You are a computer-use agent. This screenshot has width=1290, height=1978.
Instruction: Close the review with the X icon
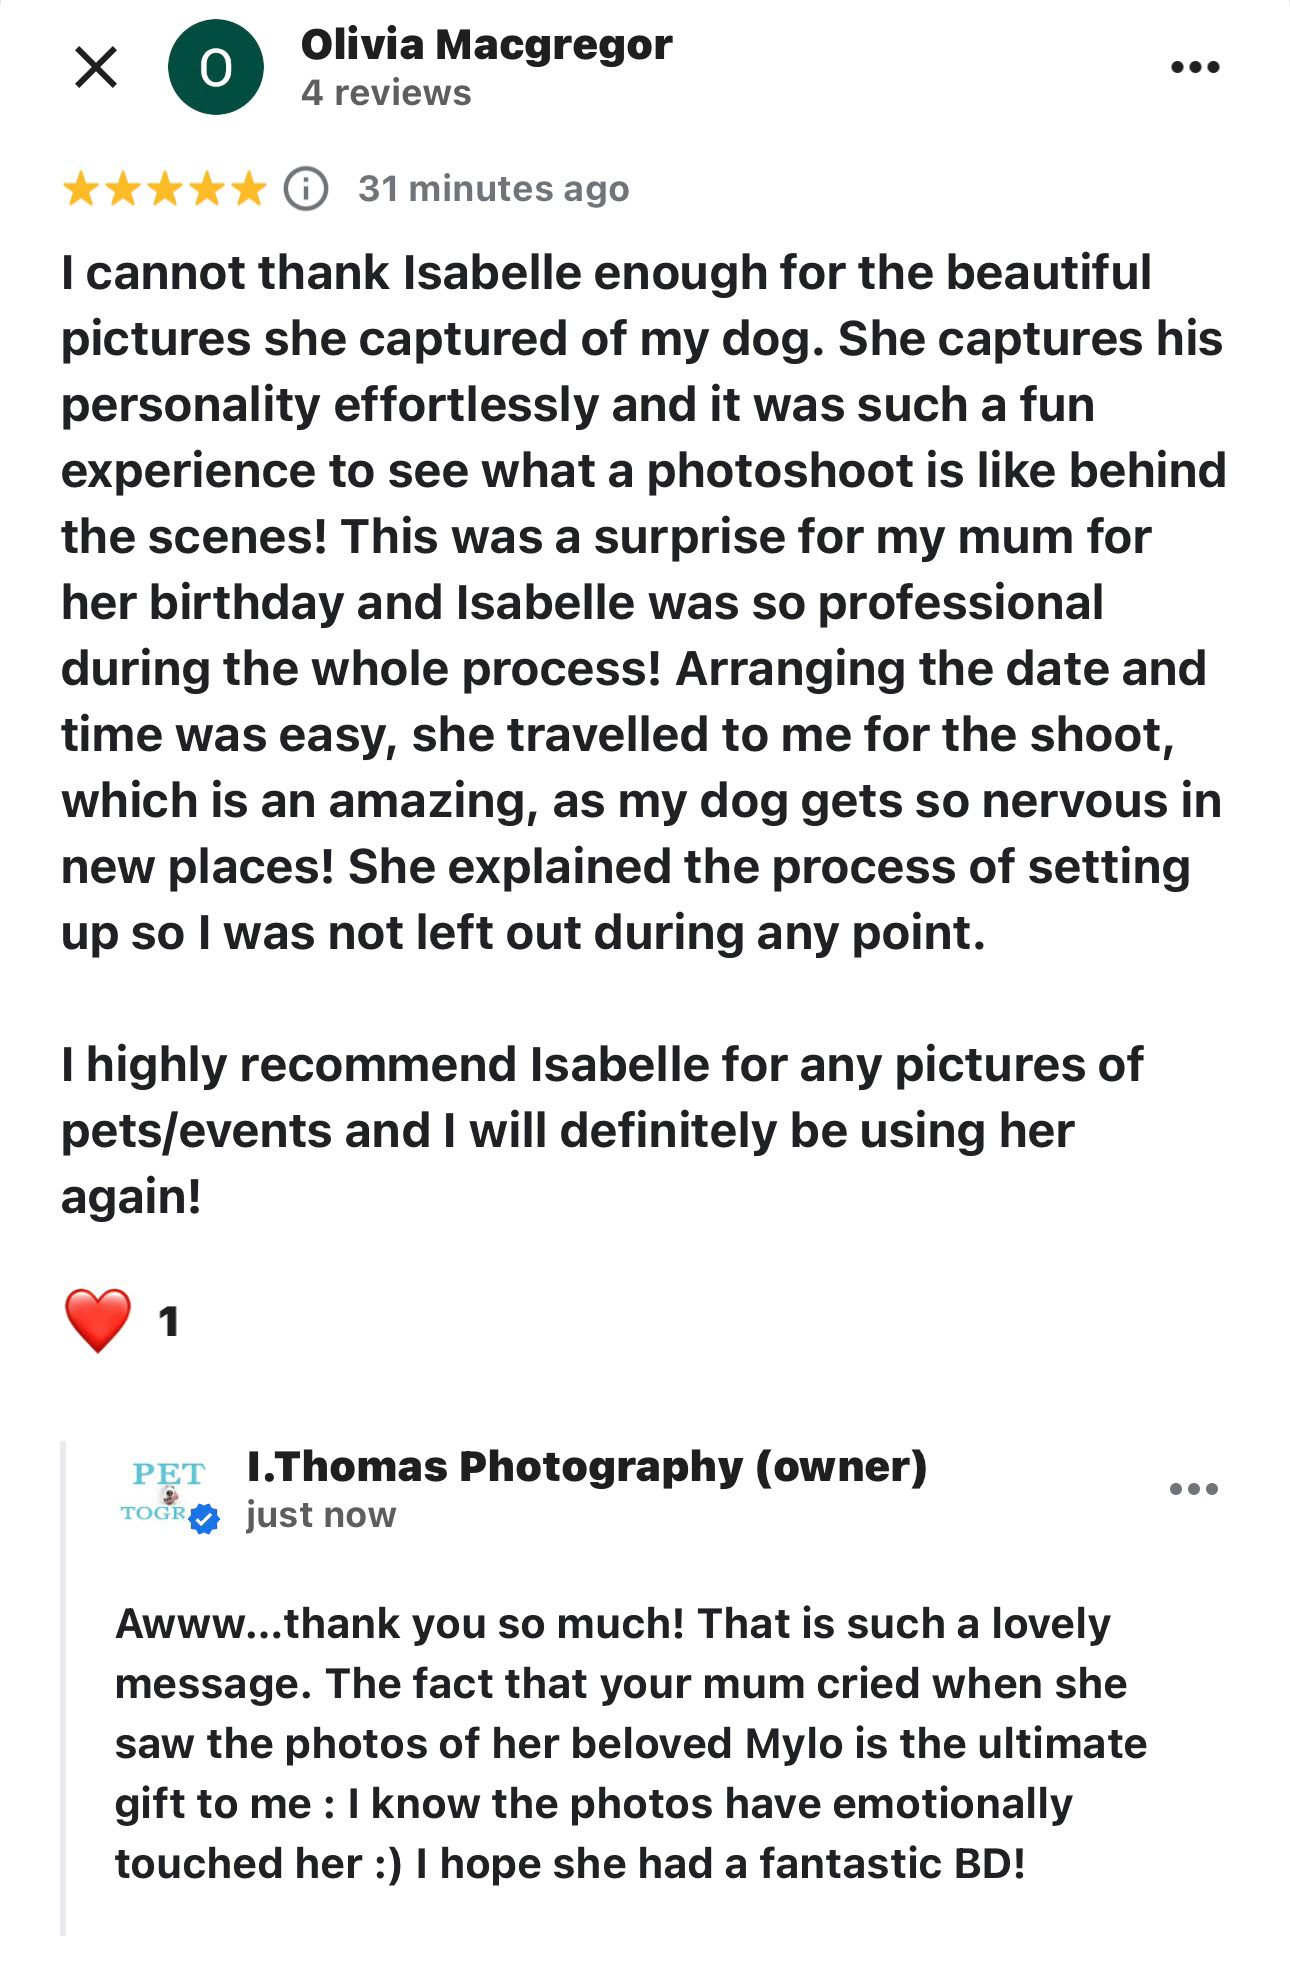pyautogui.click(x=96, y=68)
